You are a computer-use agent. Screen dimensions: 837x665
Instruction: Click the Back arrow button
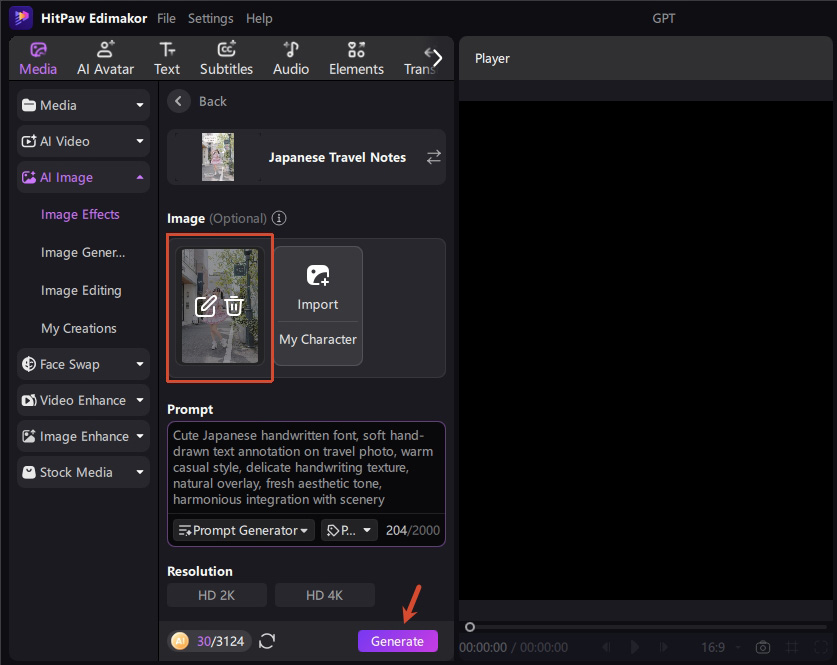[x=179, y=101]
